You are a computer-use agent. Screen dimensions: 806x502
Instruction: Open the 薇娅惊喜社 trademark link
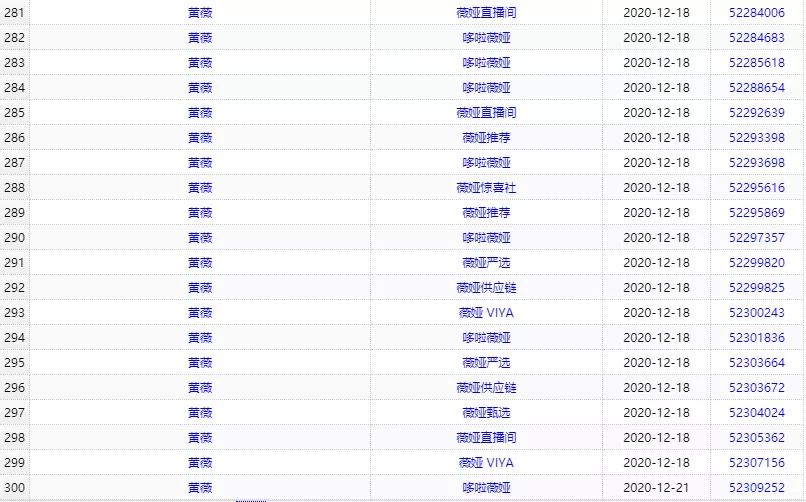(x=486, y=188)
